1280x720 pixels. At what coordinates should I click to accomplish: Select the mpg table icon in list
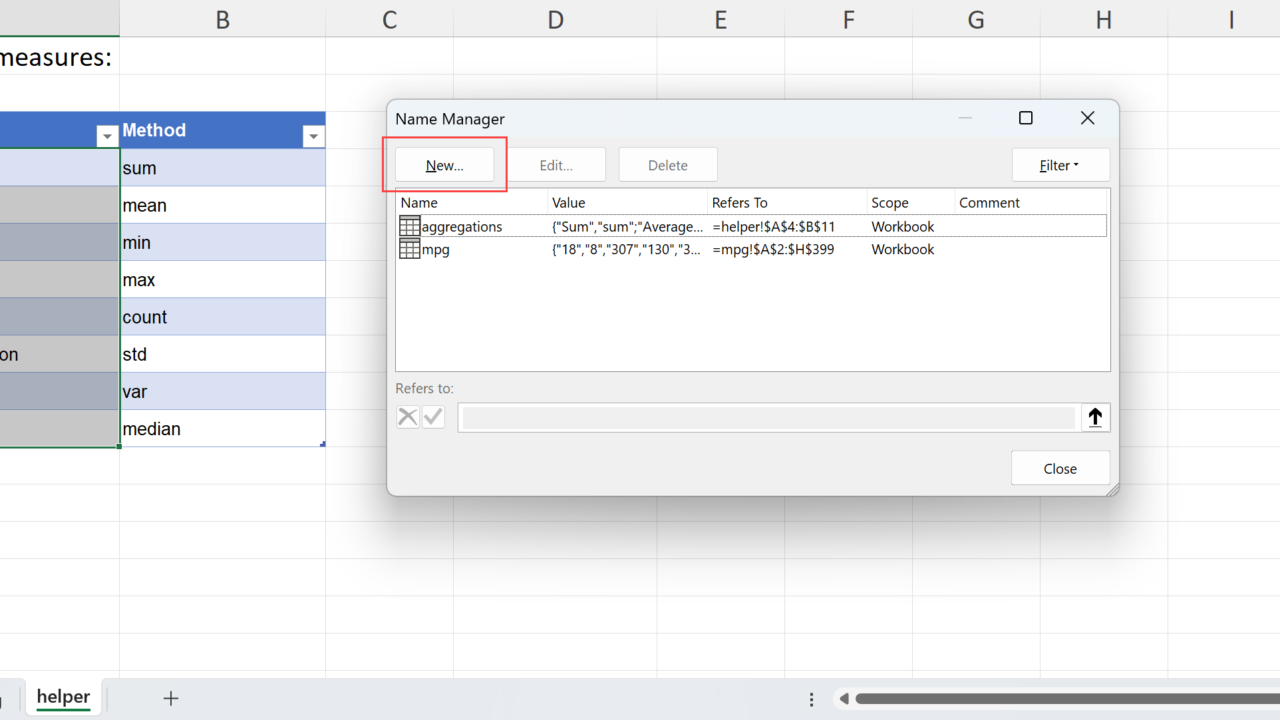pos(409,250)
